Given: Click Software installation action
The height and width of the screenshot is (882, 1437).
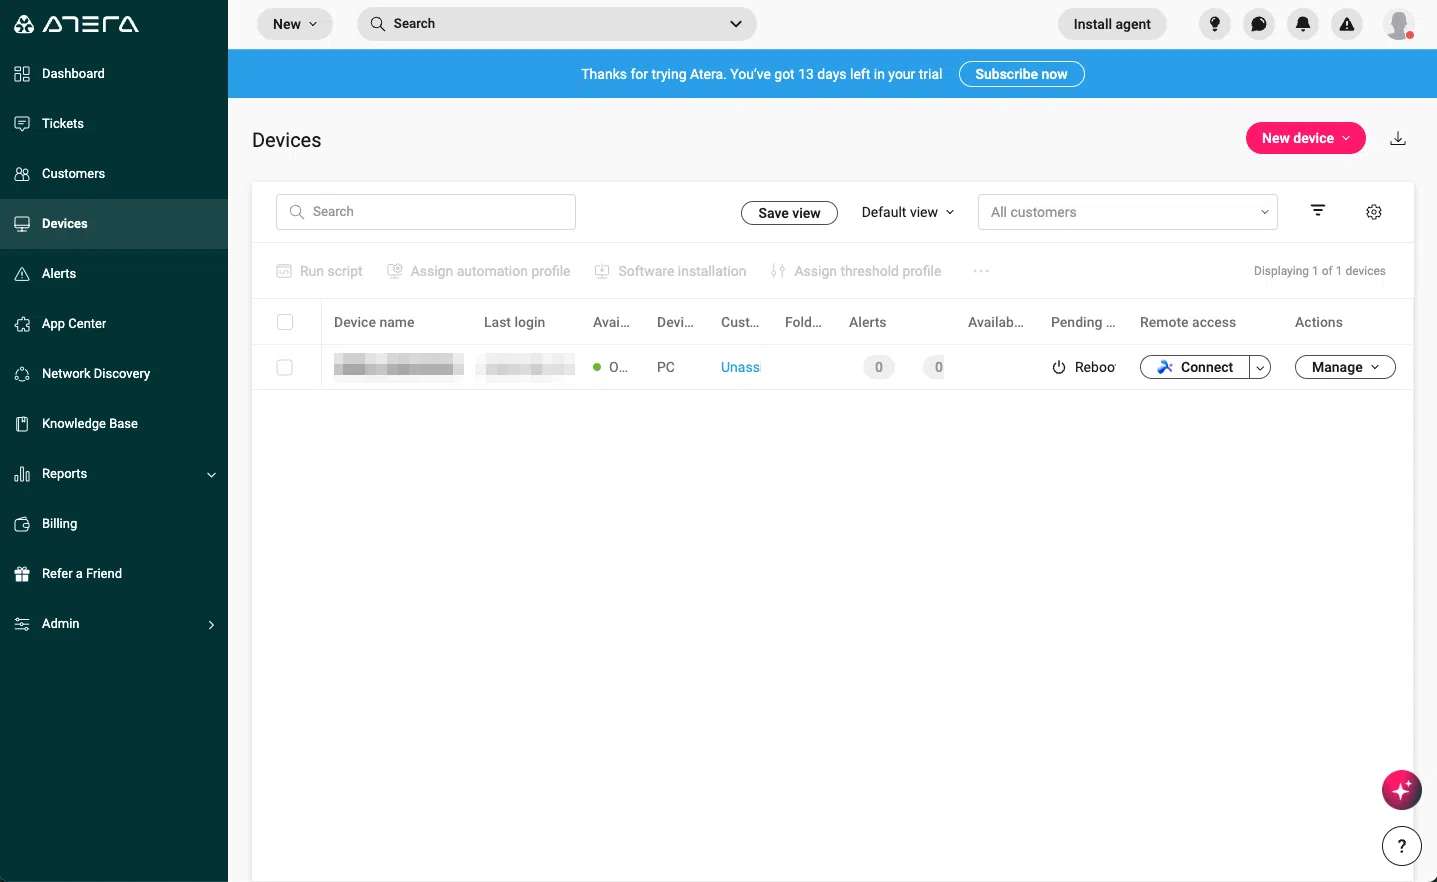Looking at the screenshot, I should (x=671, y=271).
